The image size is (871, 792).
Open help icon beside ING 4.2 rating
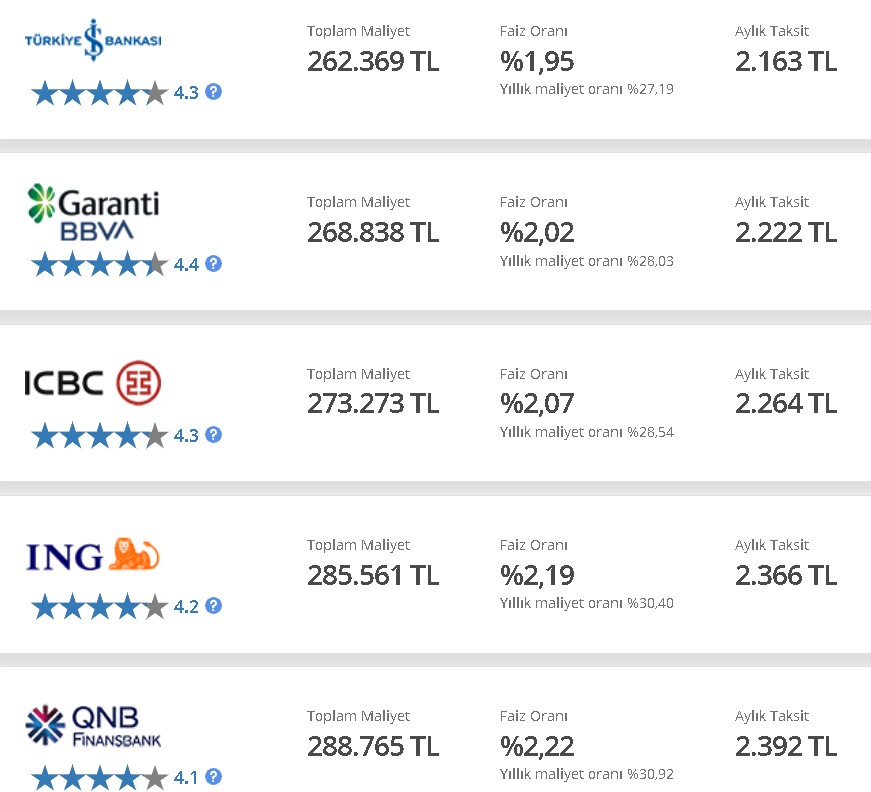(213, 605)
